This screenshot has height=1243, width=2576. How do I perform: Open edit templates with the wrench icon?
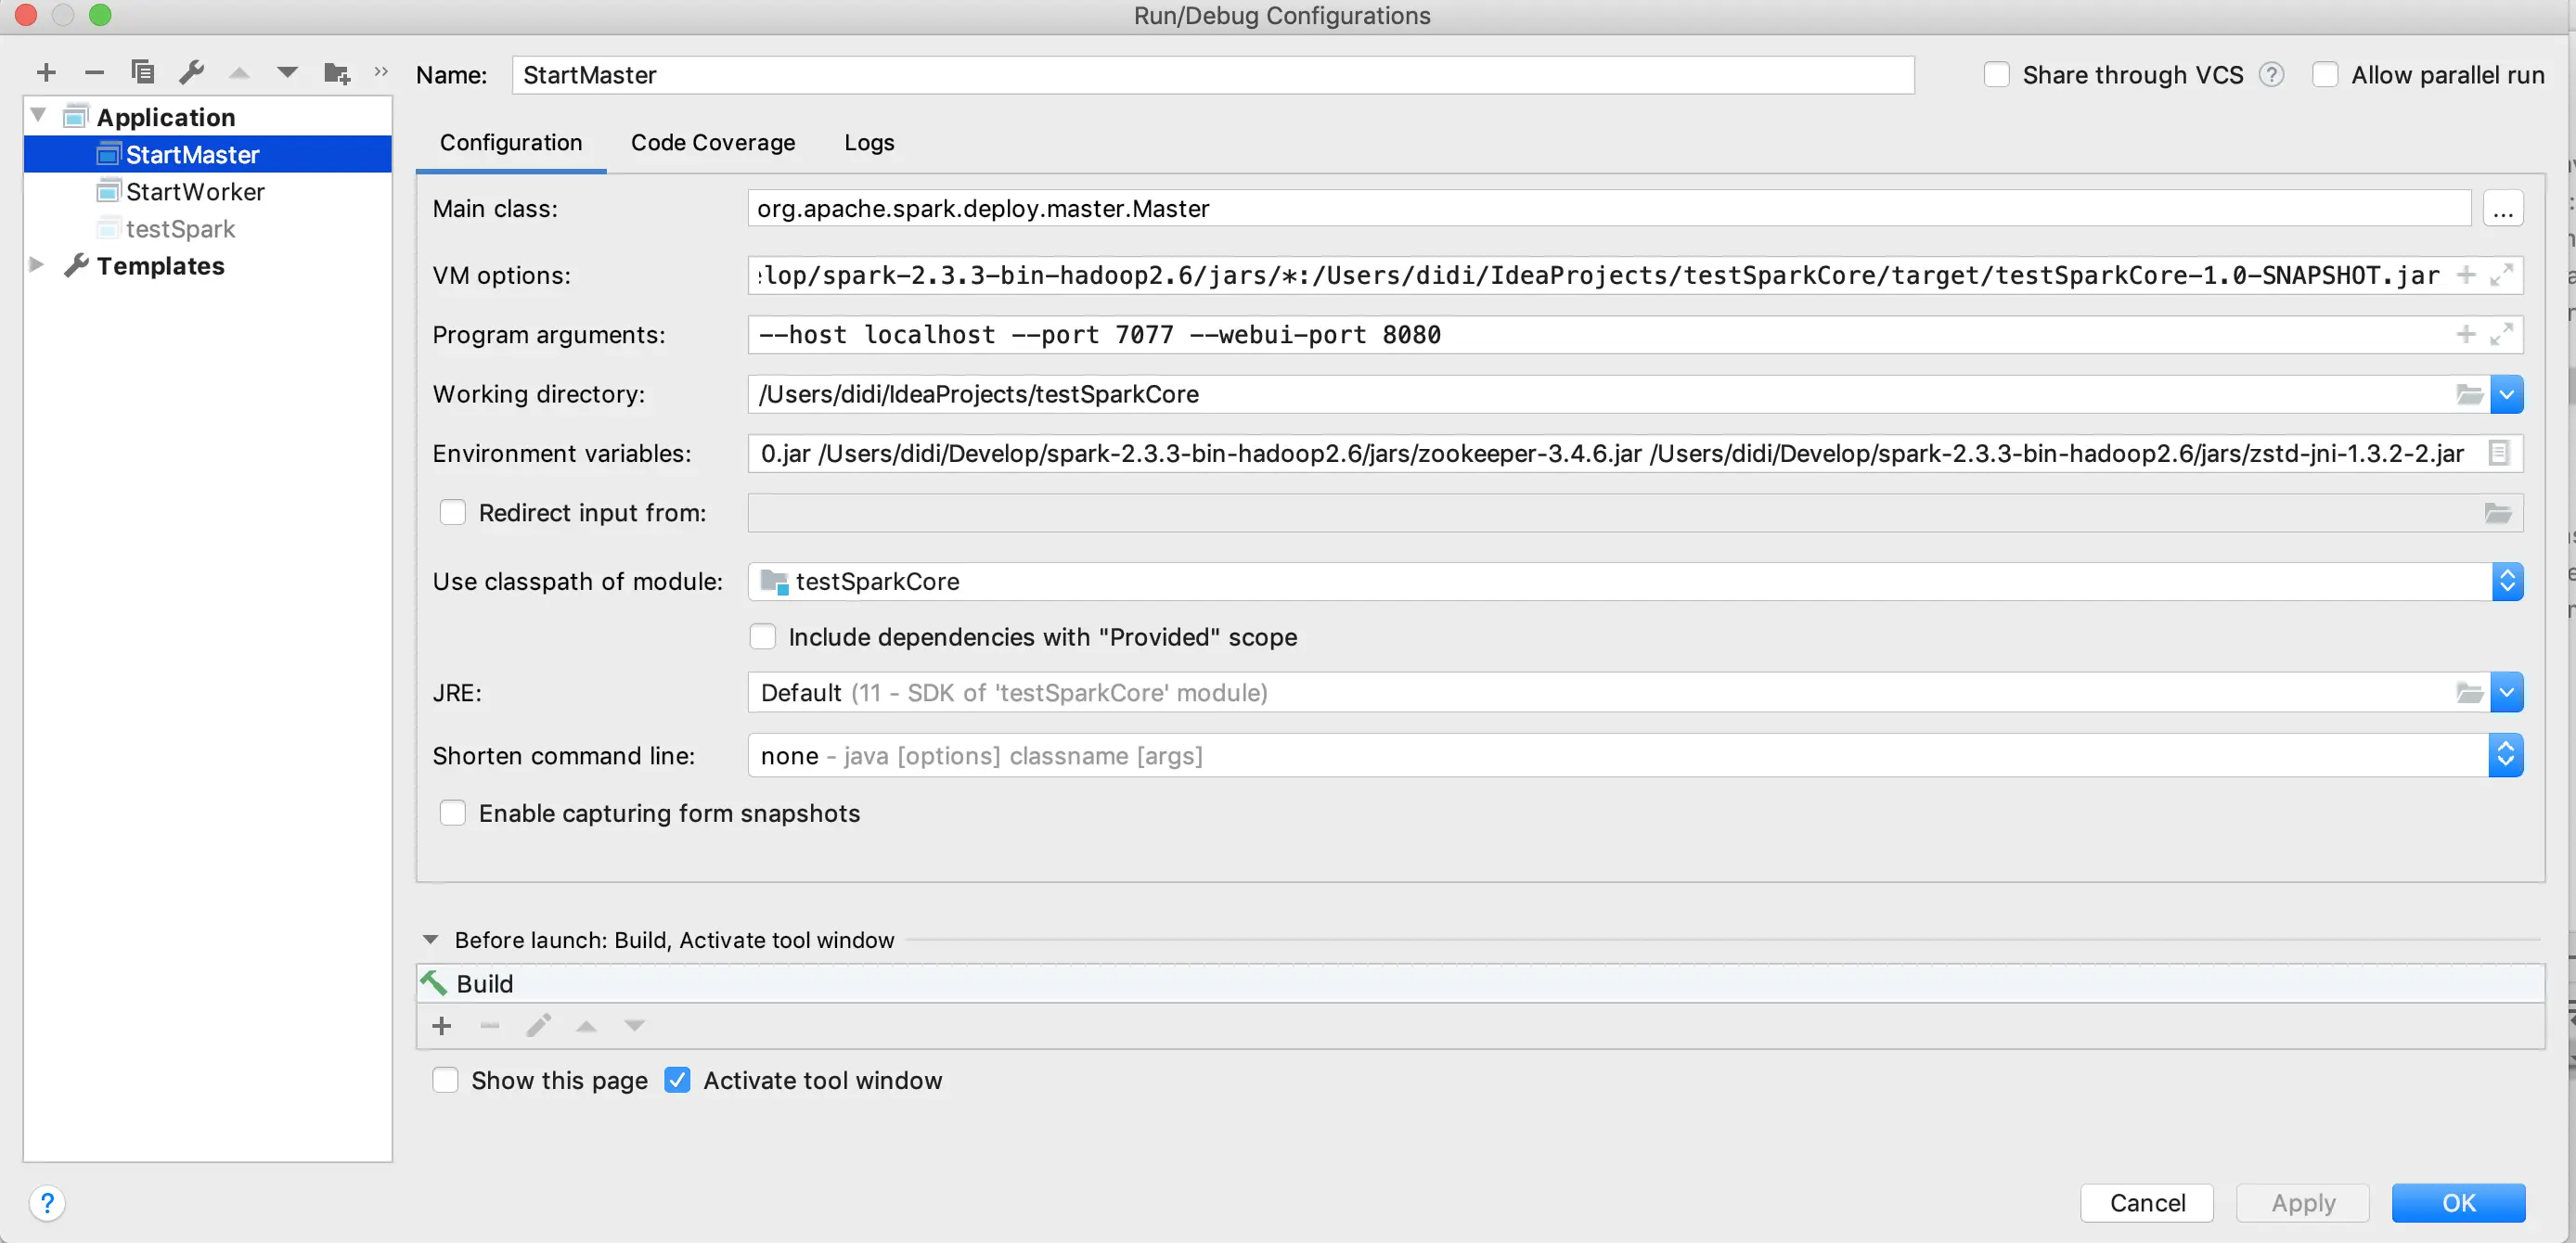coord(191,72)
